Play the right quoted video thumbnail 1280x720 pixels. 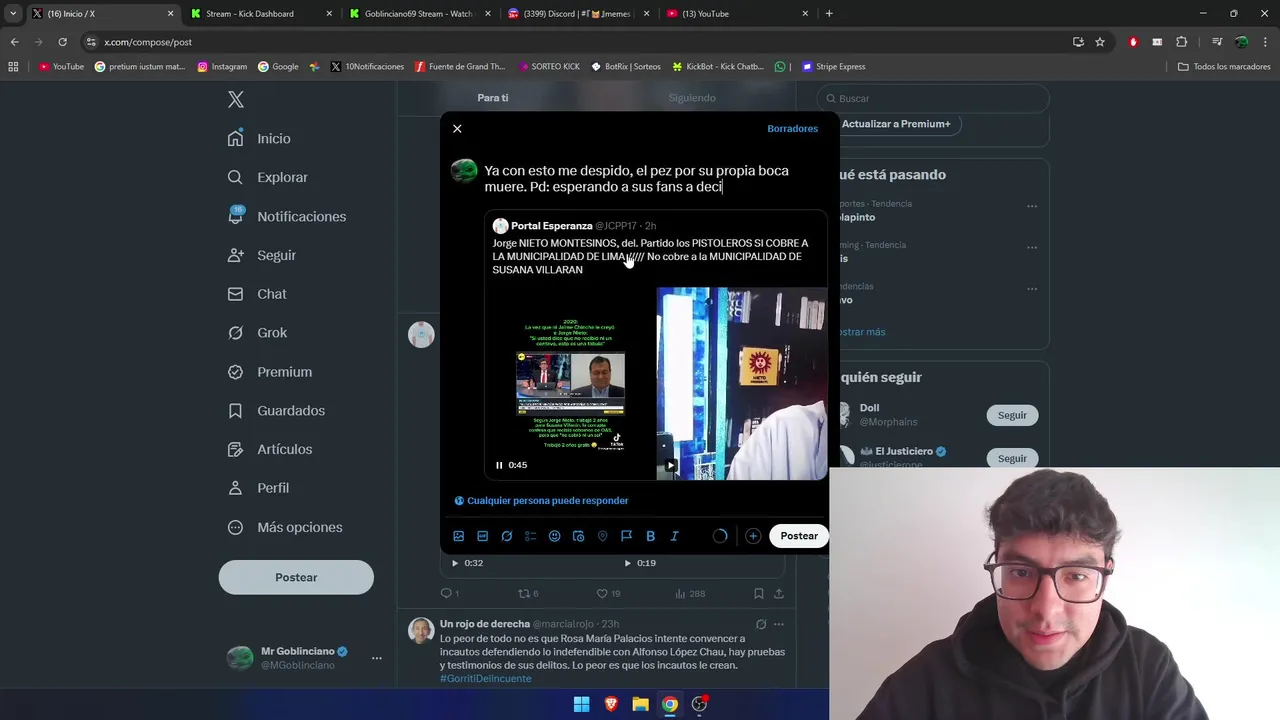point(670,465)
